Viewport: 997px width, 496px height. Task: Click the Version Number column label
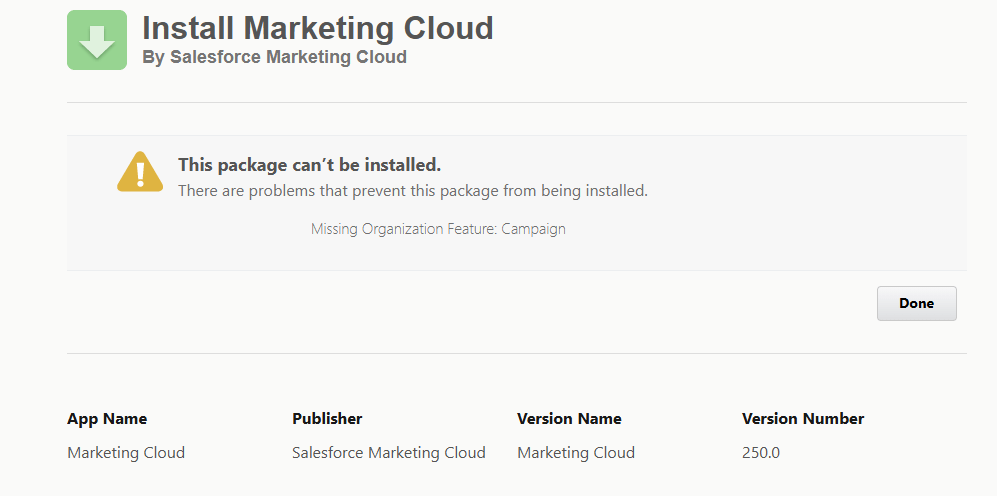(x=802, y=418)
